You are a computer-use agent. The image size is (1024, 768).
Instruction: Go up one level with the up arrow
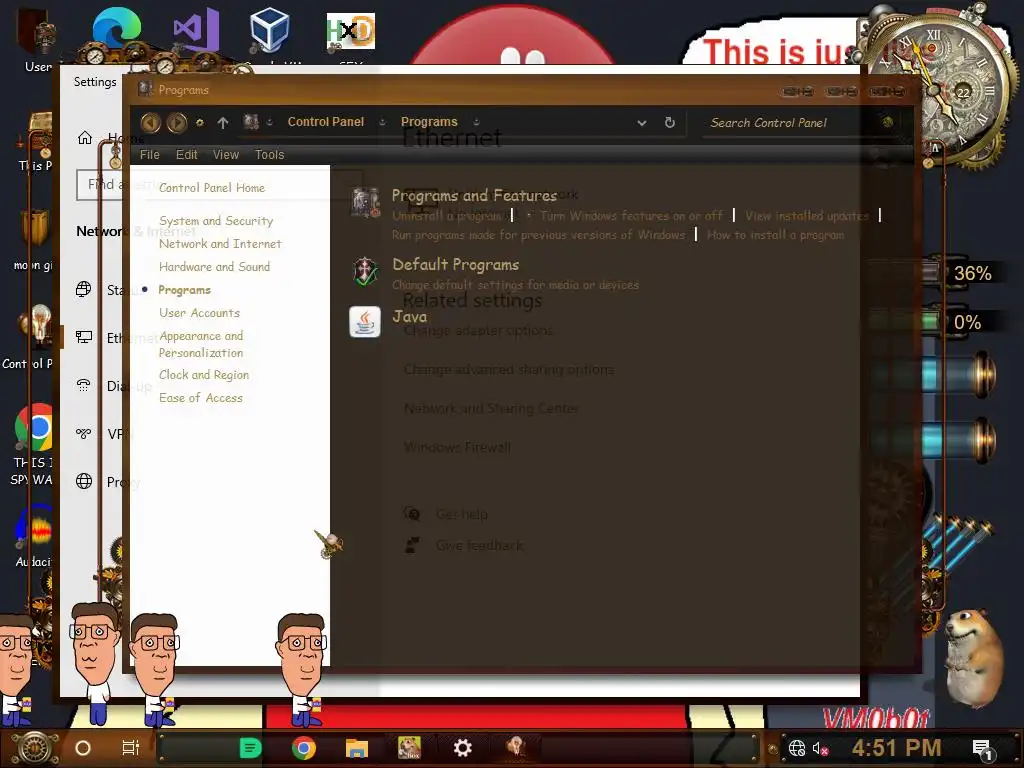223,122
